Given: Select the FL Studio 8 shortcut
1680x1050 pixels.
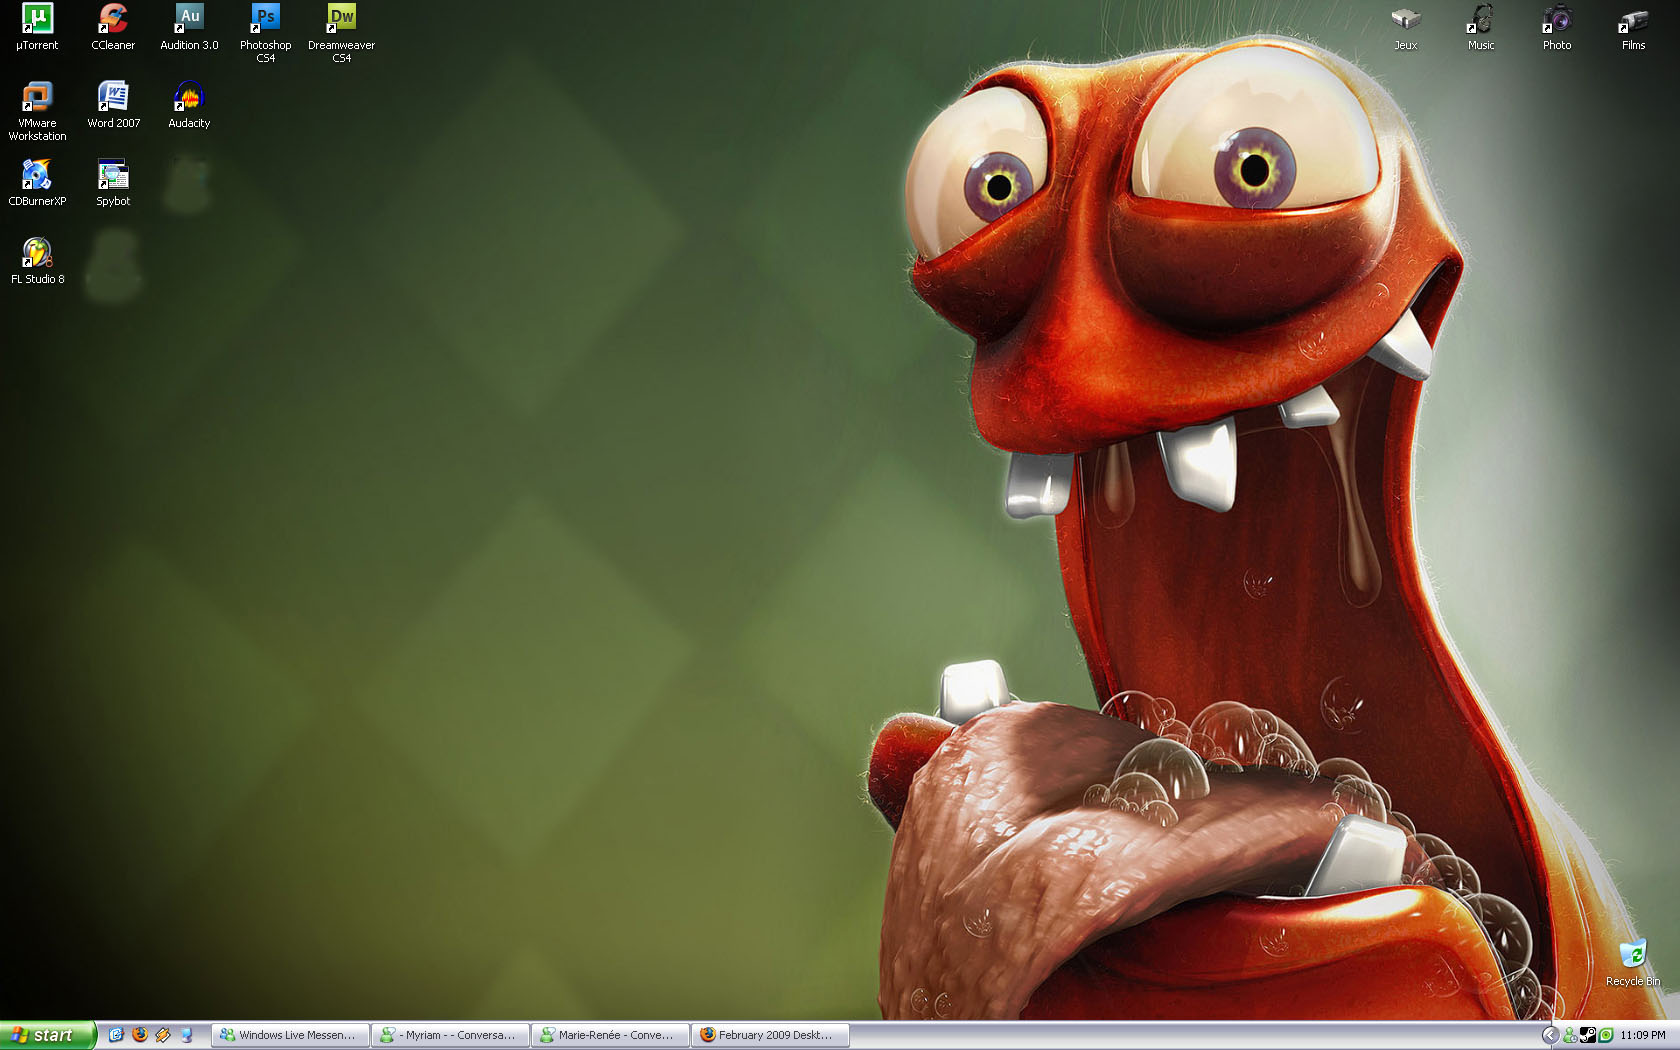Looking at the screenshot, I should click(37, 253).
